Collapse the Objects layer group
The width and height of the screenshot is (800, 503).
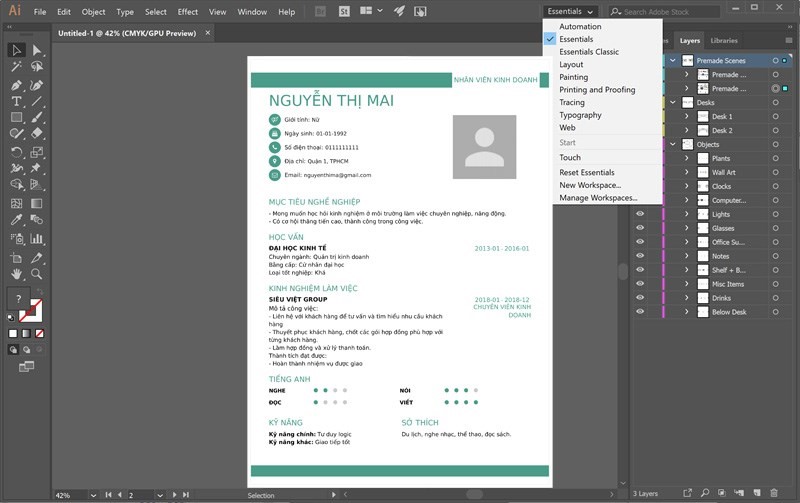point(673,144)
